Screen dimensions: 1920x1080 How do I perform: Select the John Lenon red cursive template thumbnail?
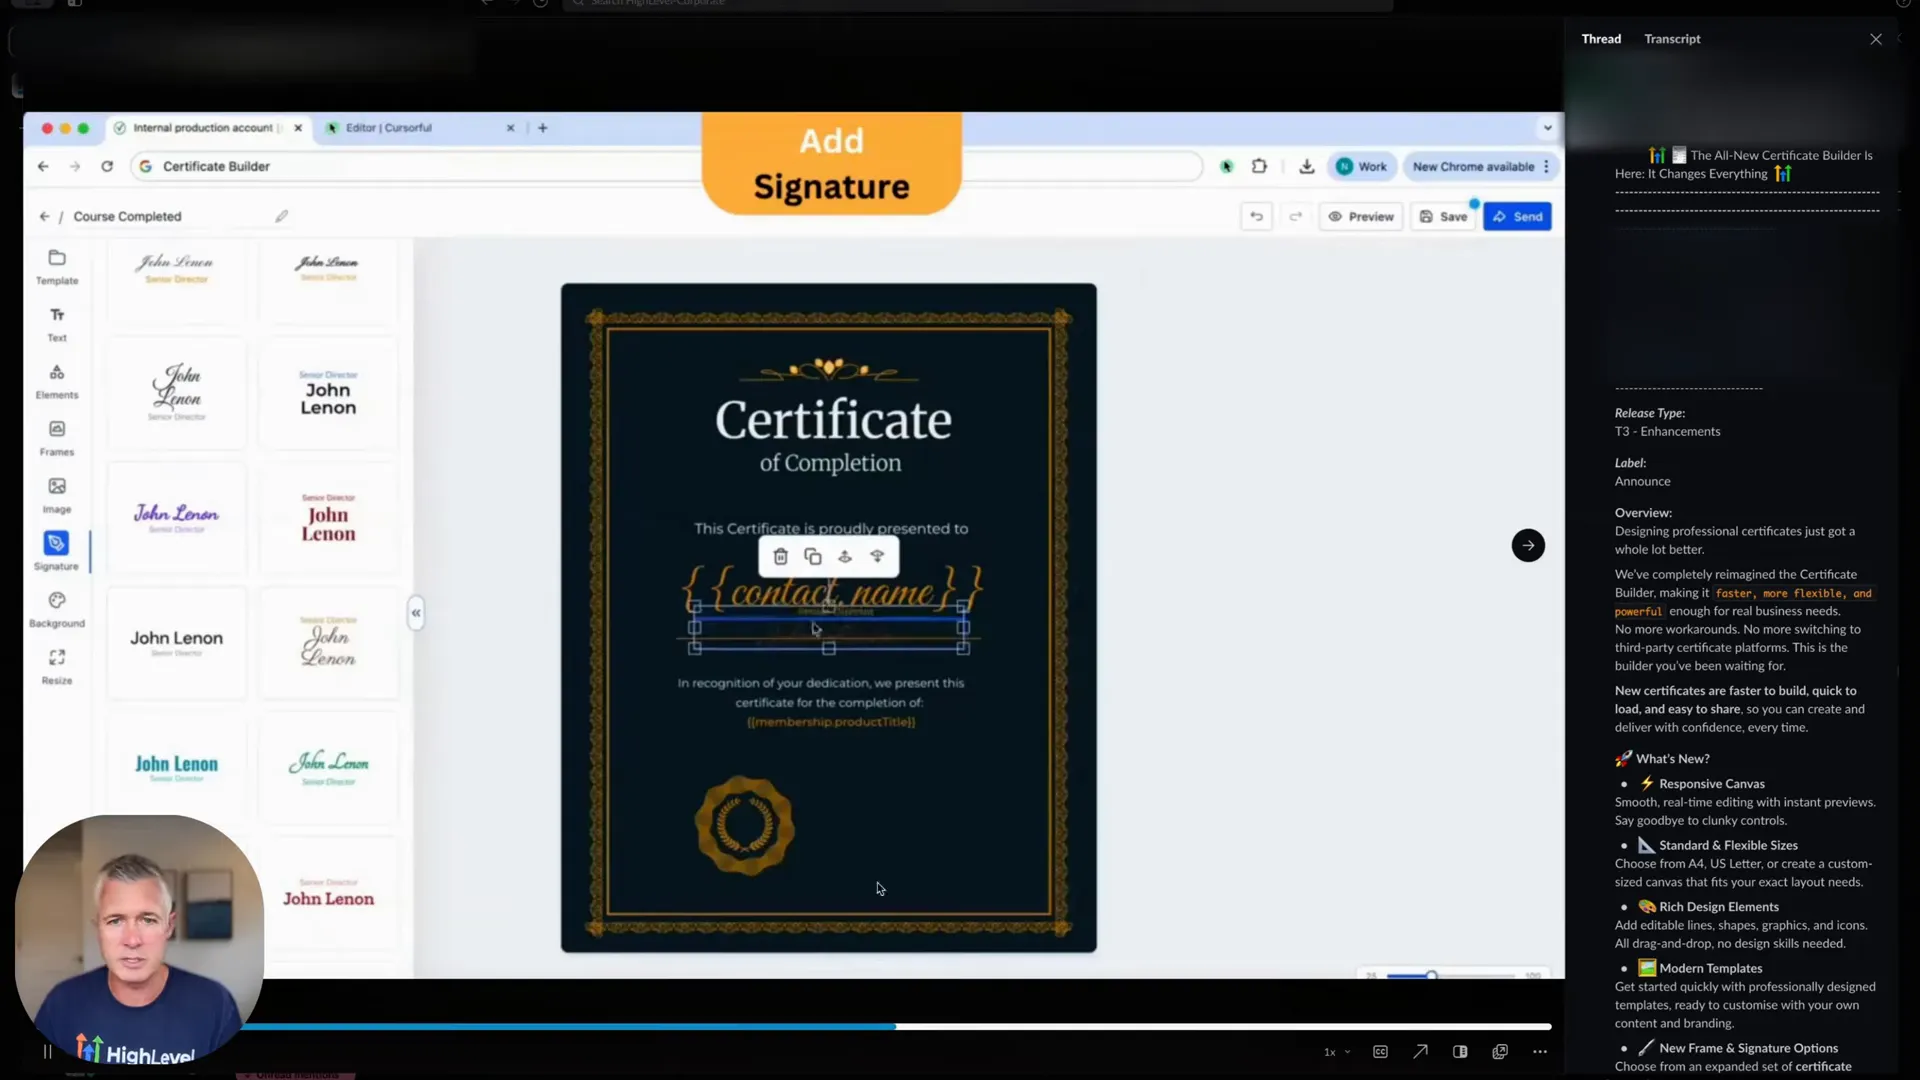click(x=176, y=515)
